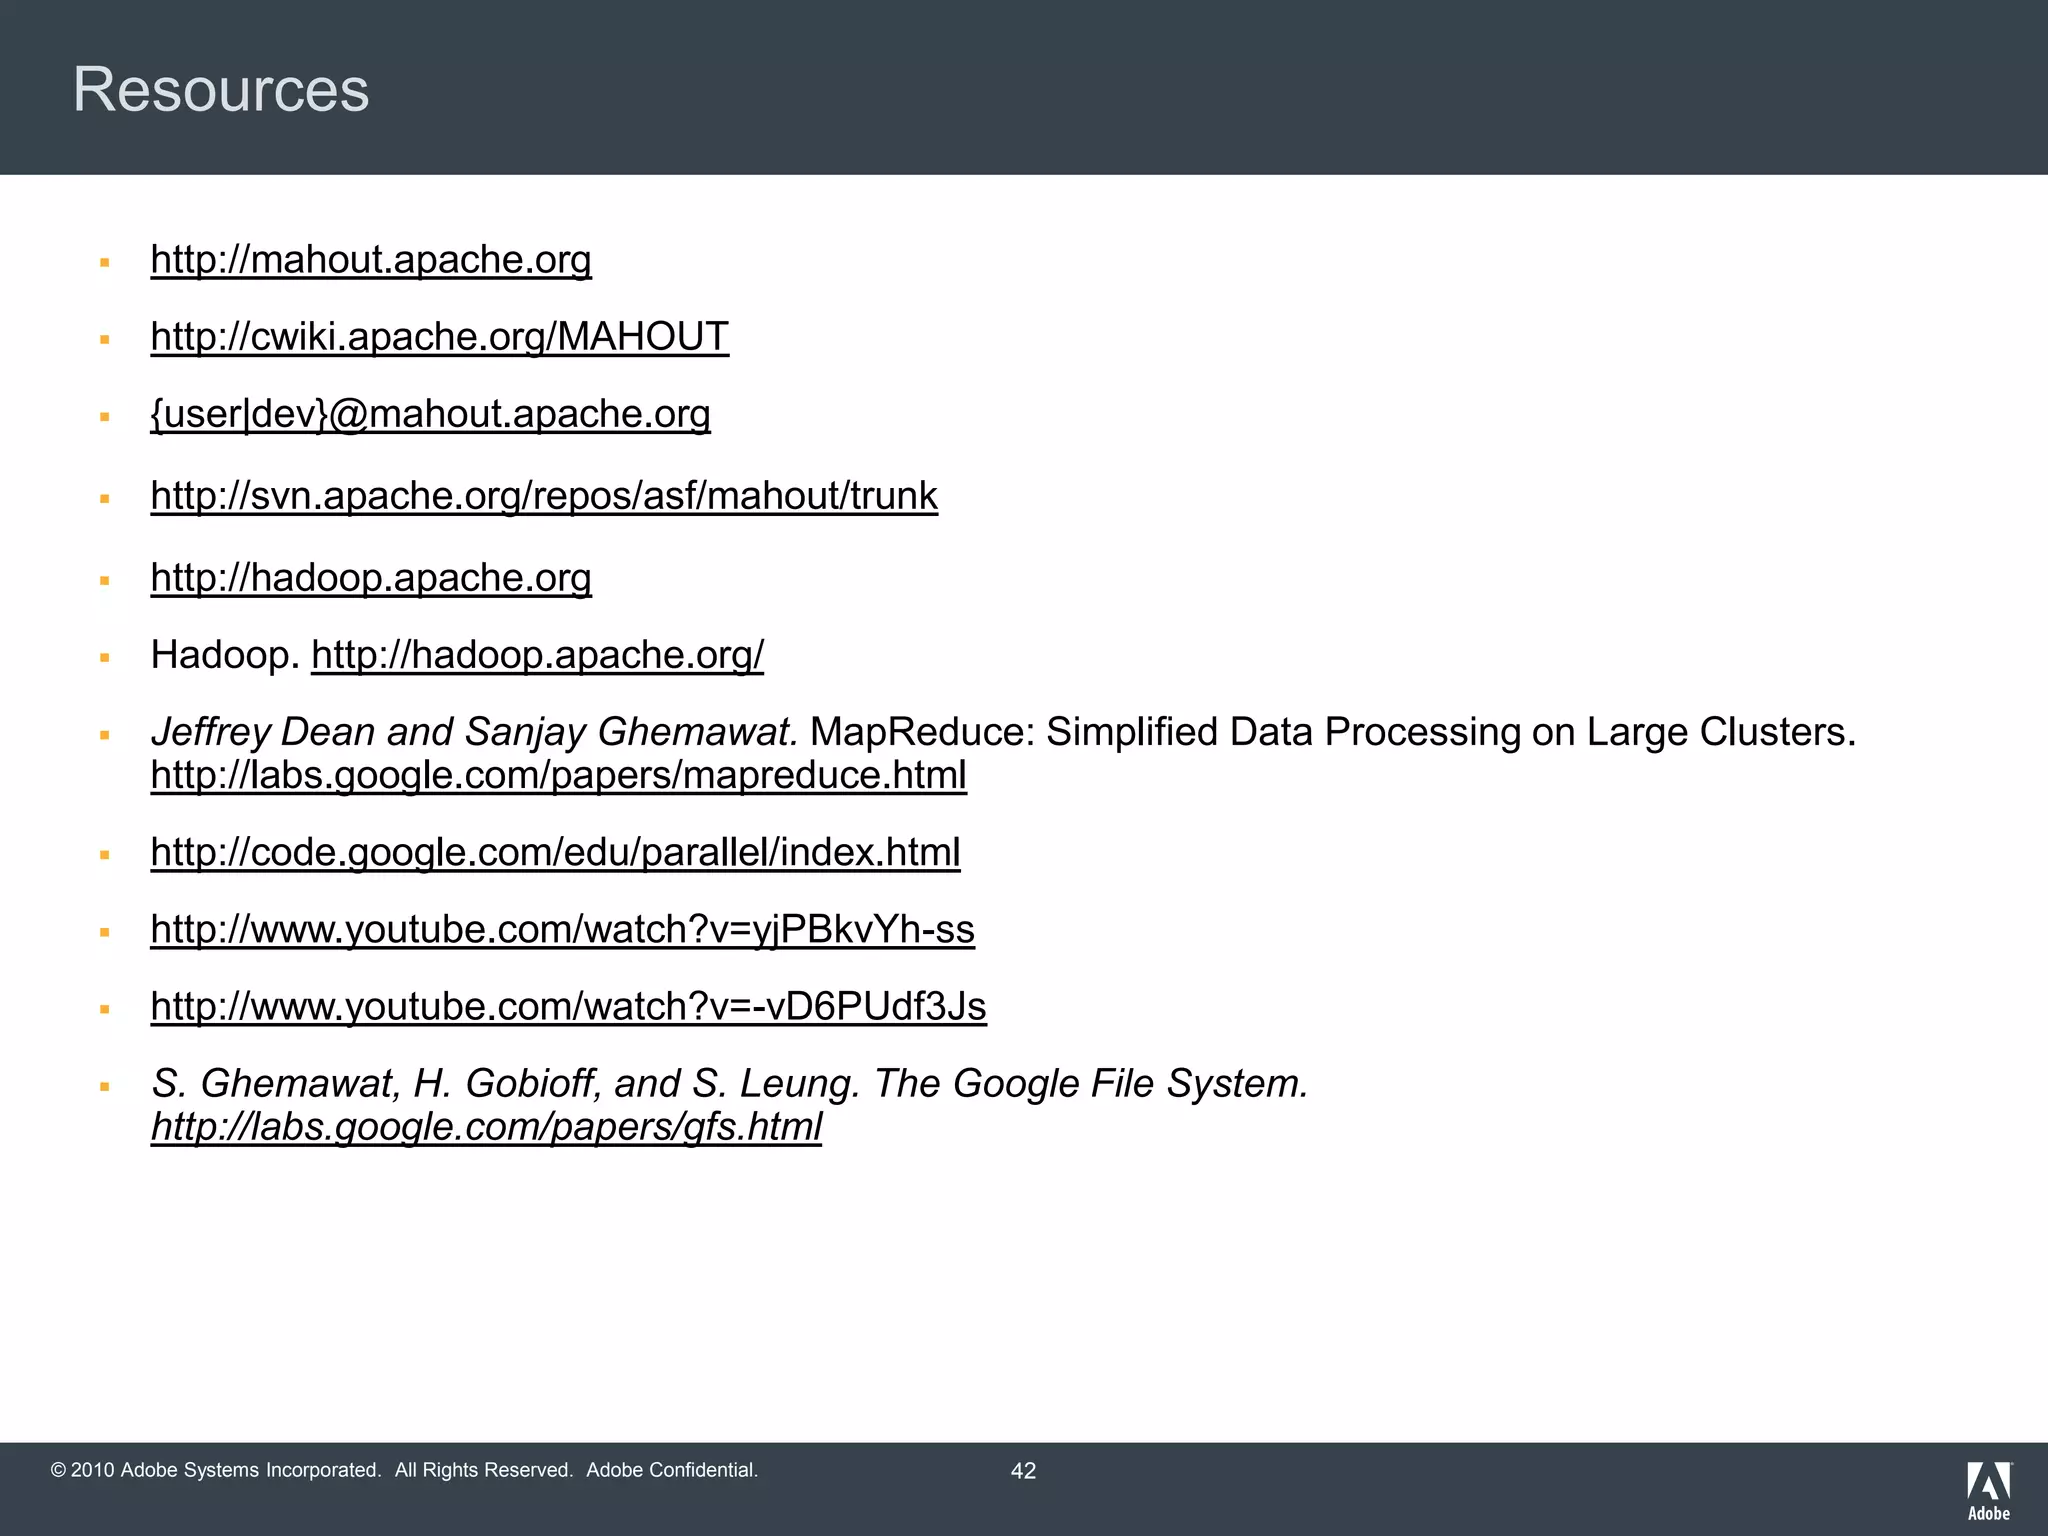Open the code.google.com edu parallel link

(555, 852)
